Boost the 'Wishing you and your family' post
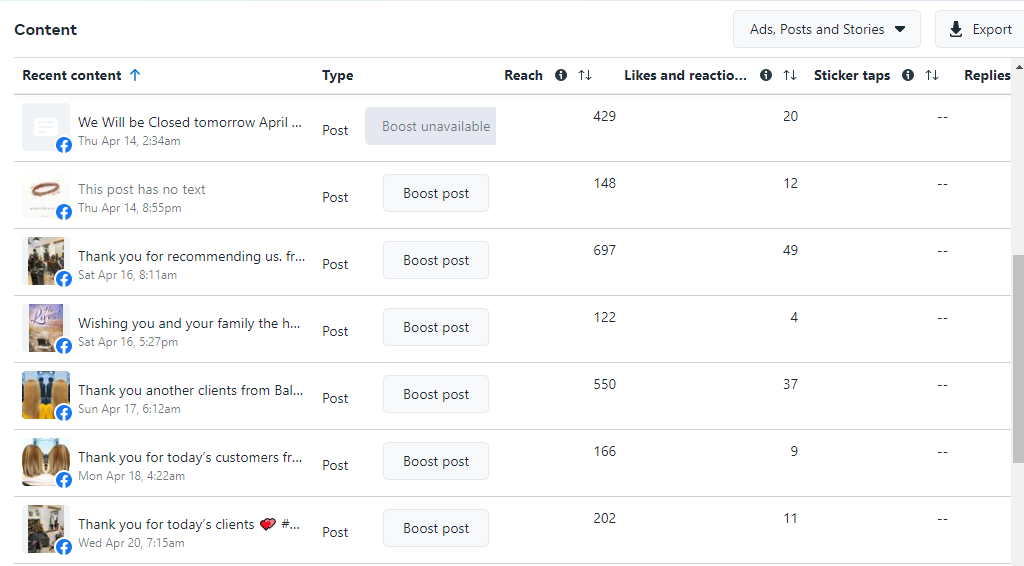Image resolution: width=1024 pixels, height=566 pixels. click(x=436, y=327)
